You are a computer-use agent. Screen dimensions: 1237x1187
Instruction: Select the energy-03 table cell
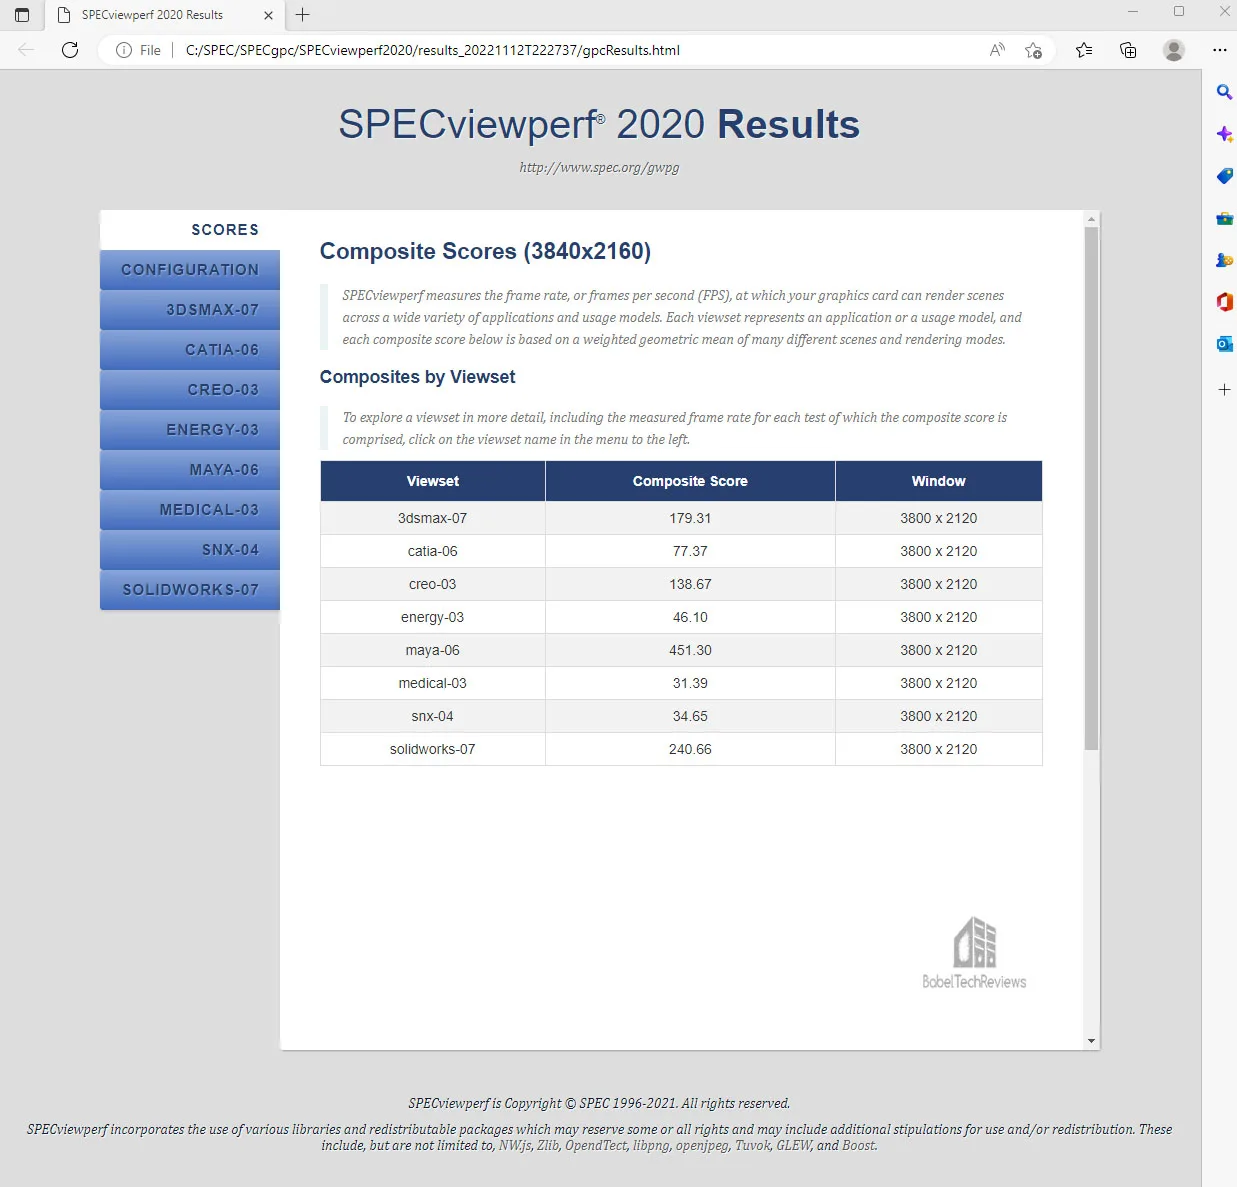click(x=433, y=617)
